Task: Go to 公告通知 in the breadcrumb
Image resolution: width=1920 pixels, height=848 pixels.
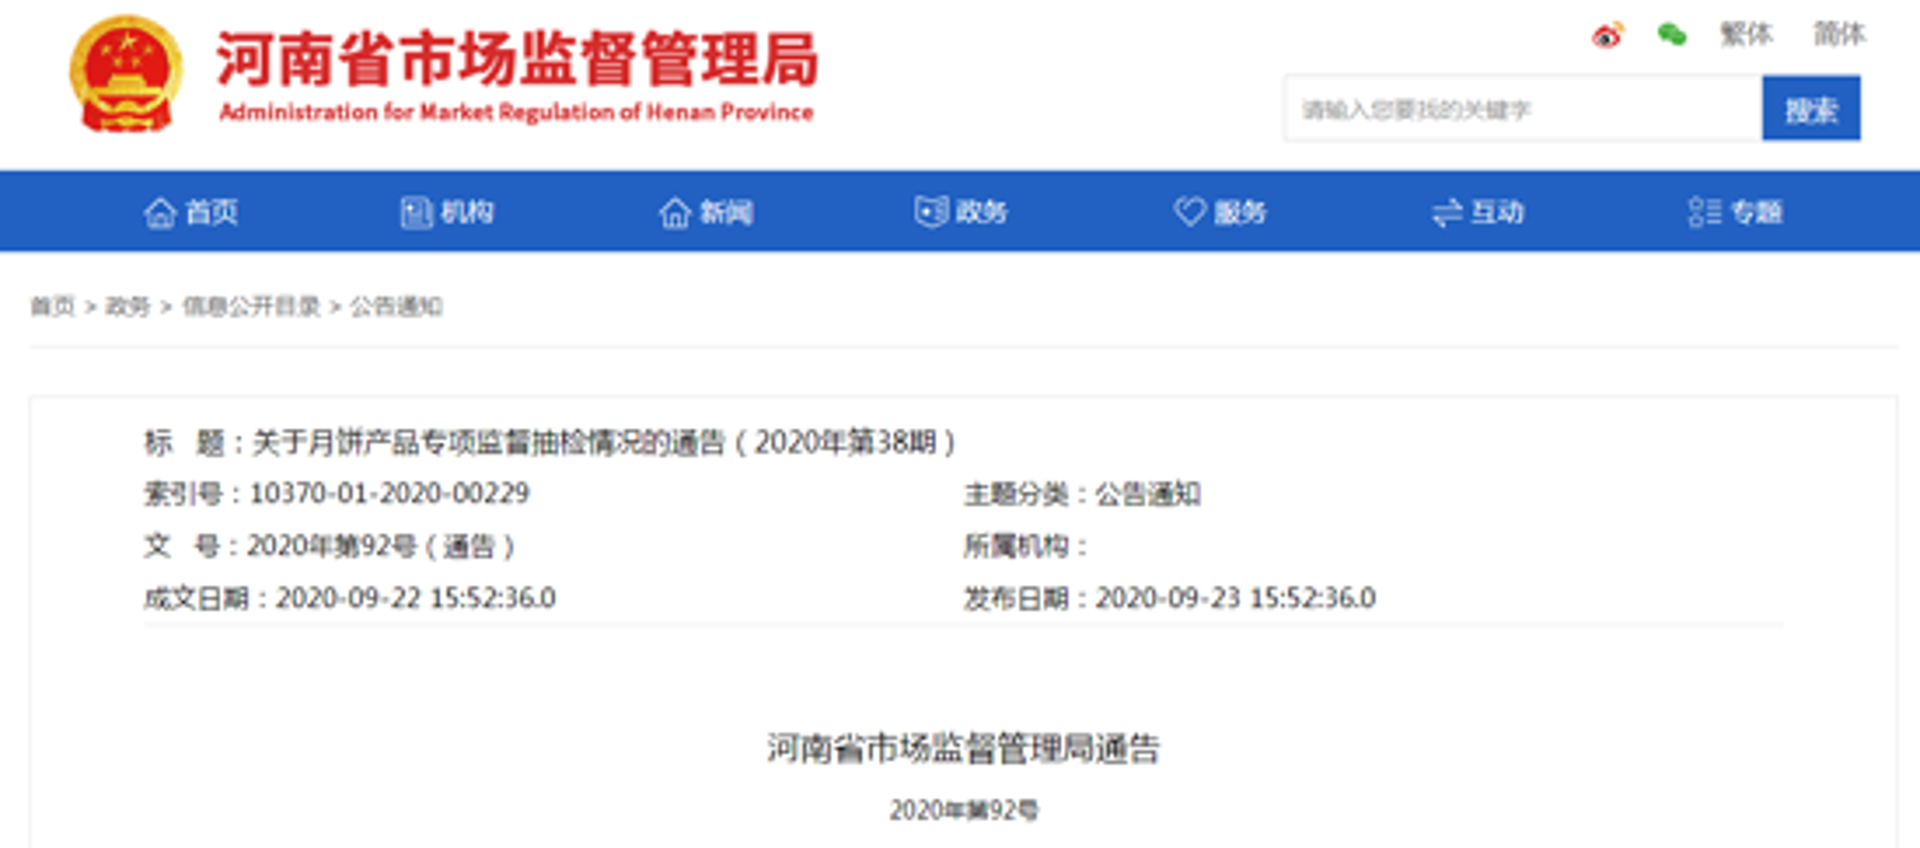Action: coord(396,306)
